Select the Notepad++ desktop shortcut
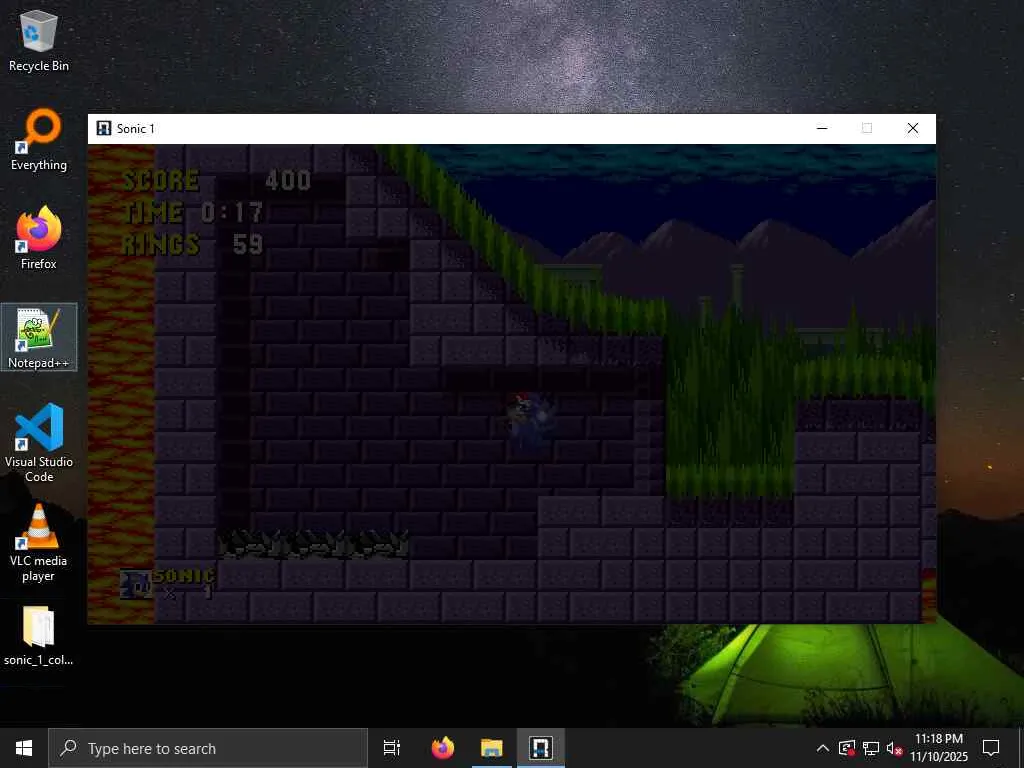 click(x=39, y=338)
